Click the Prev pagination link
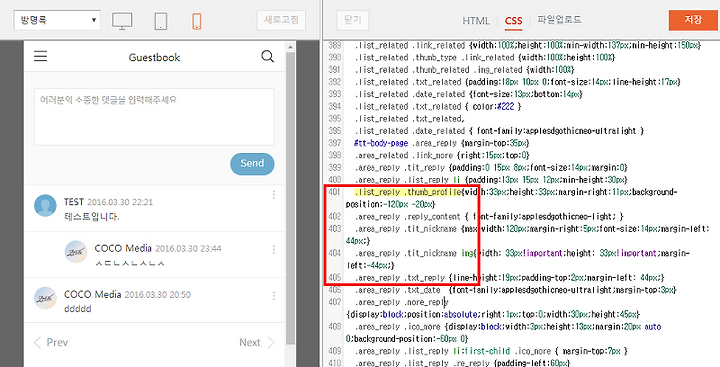The height and width of the screenshot is (367, 720). click(51, 342)
